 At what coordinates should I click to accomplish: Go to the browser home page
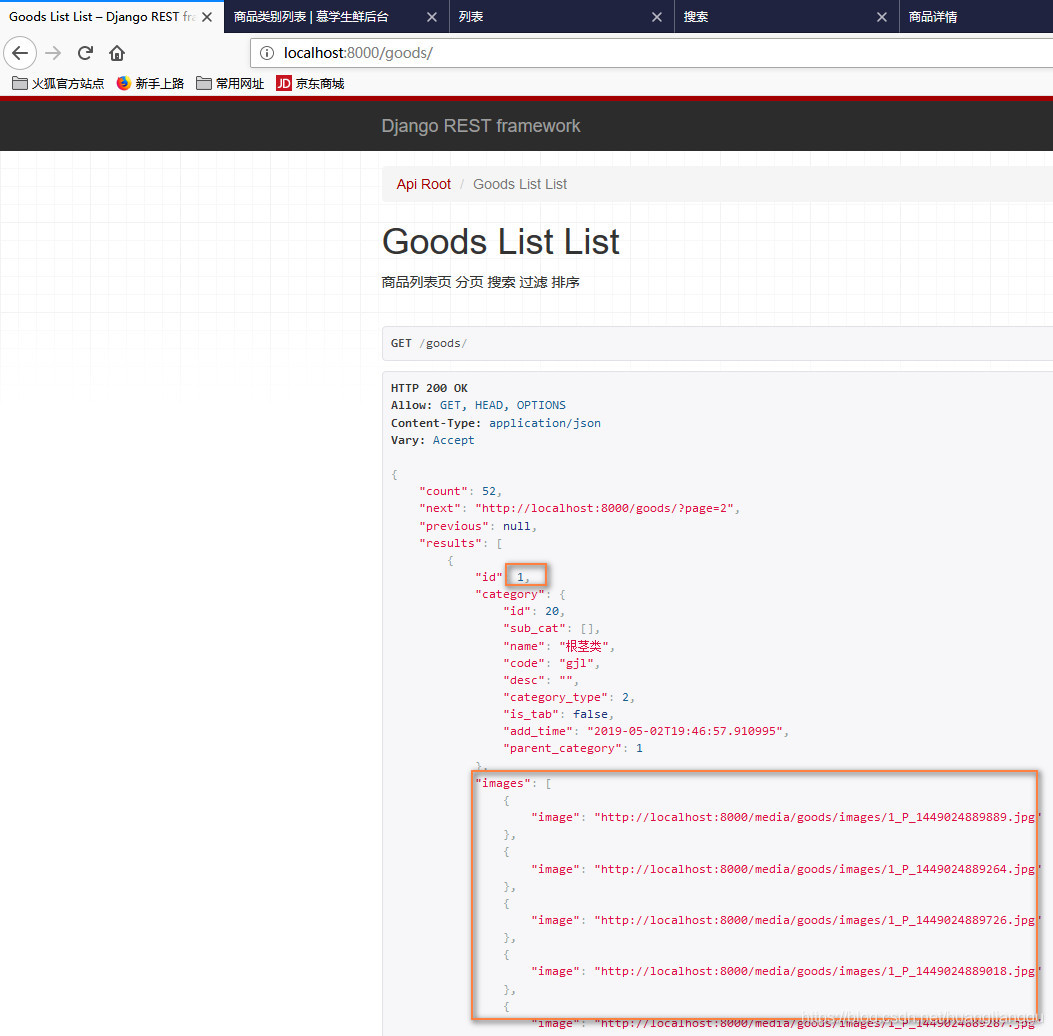click(x=117, y=53)
